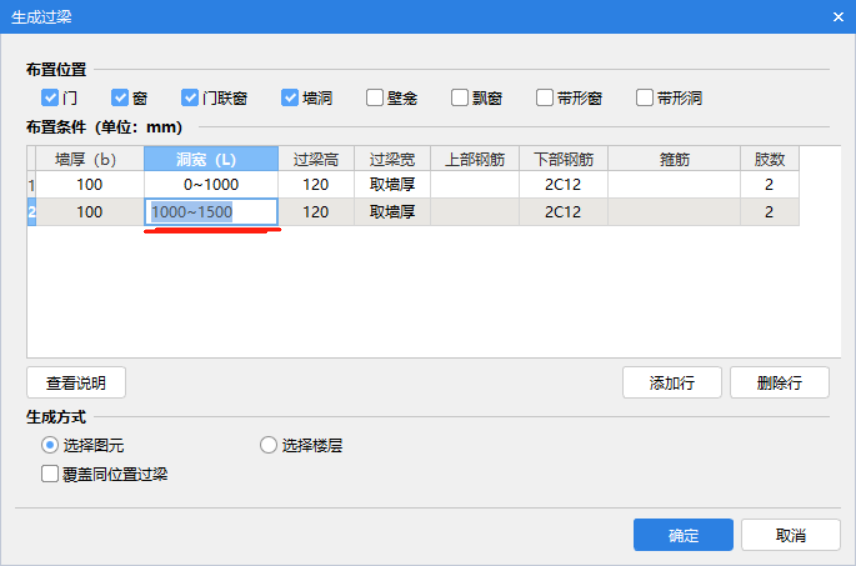The width and height of the screenshot is (856, 566).
Task: Click the 上部钢筋 column header
Action: (475, 159)
